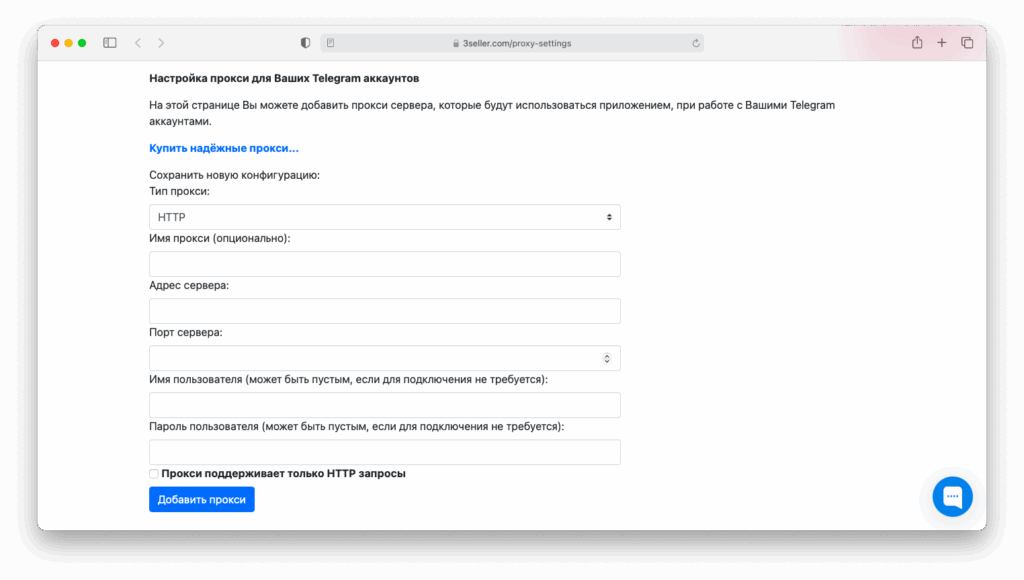The height and width of the screenshot is (580, 1024).
Task: Show the tab overview icon
Action: coord(967,43)
